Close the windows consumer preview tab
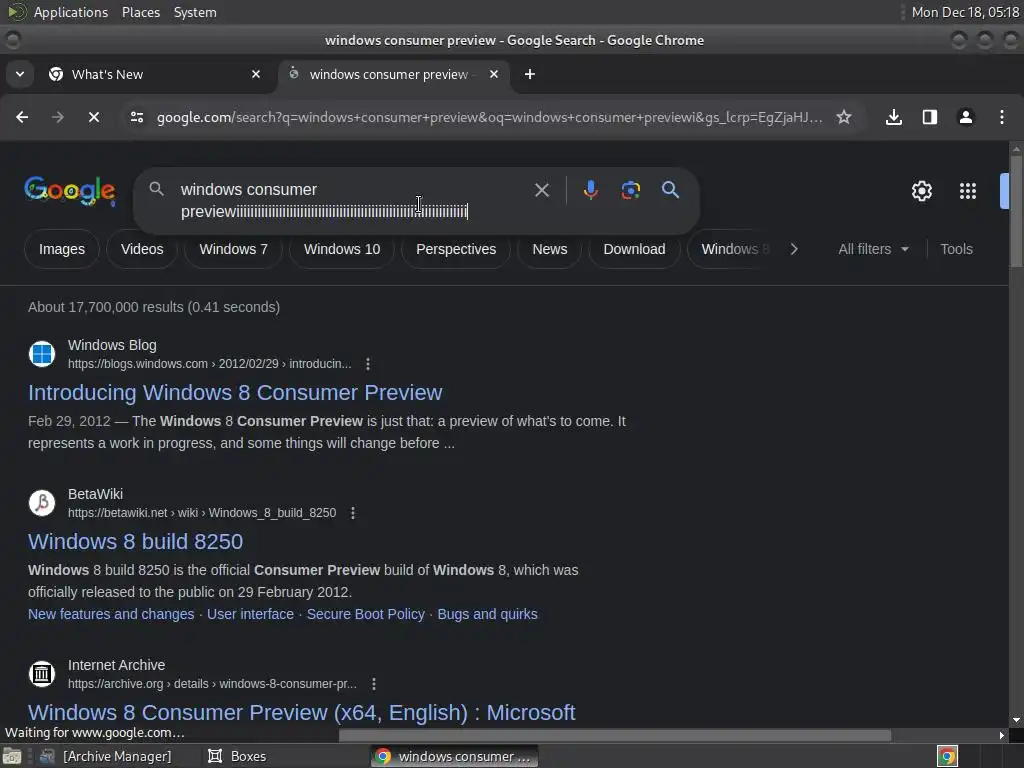1024x768 pixels. point(494,74)
